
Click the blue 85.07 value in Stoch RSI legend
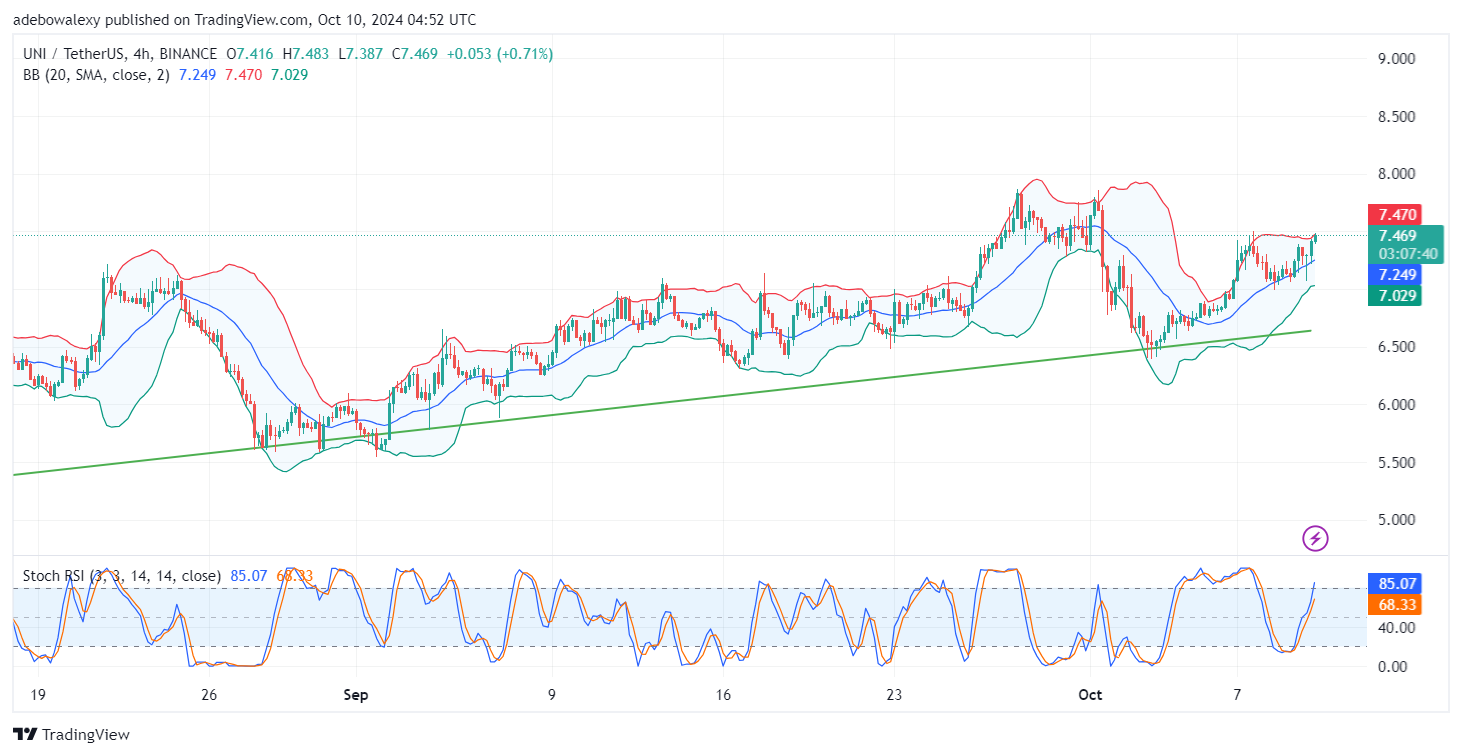point(247,576)
